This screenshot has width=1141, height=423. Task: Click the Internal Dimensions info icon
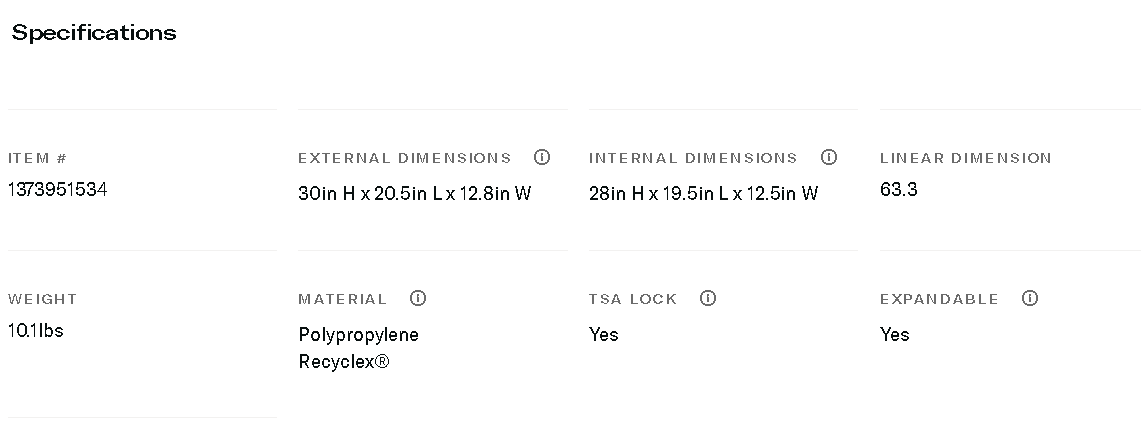(x=828, y=157)
